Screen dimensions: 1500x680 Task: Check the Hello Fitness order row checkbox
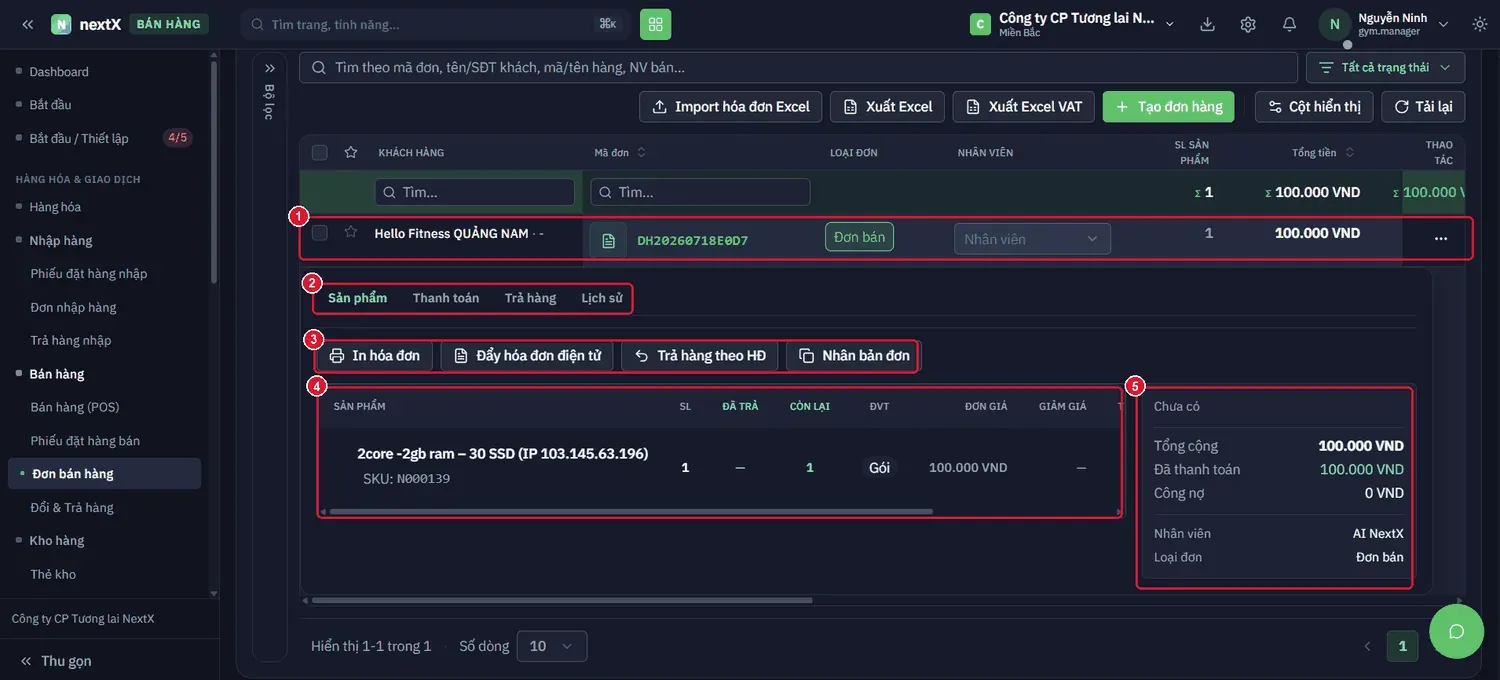pyautogui.click(x=320, y=233)
